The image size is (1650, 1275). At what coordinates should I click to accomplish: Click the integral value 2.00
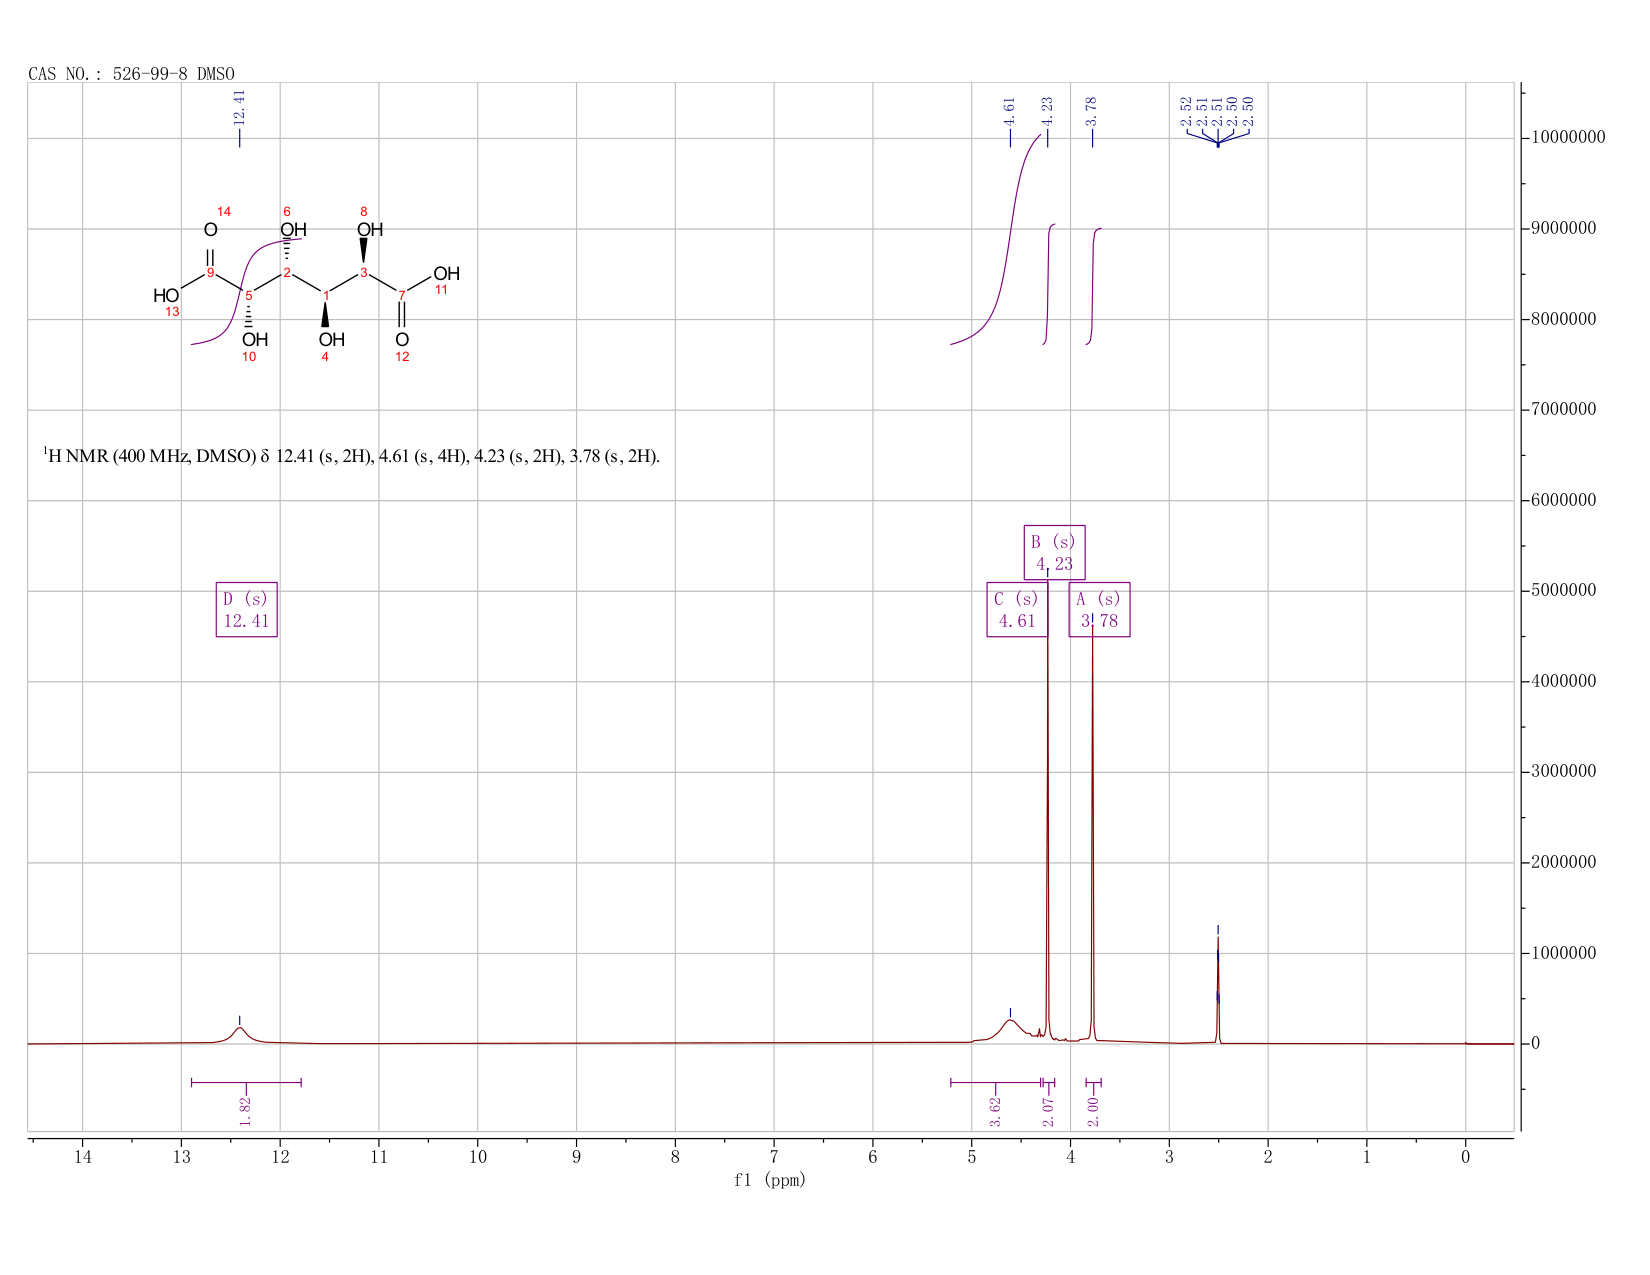(x=1093, y=1111)
